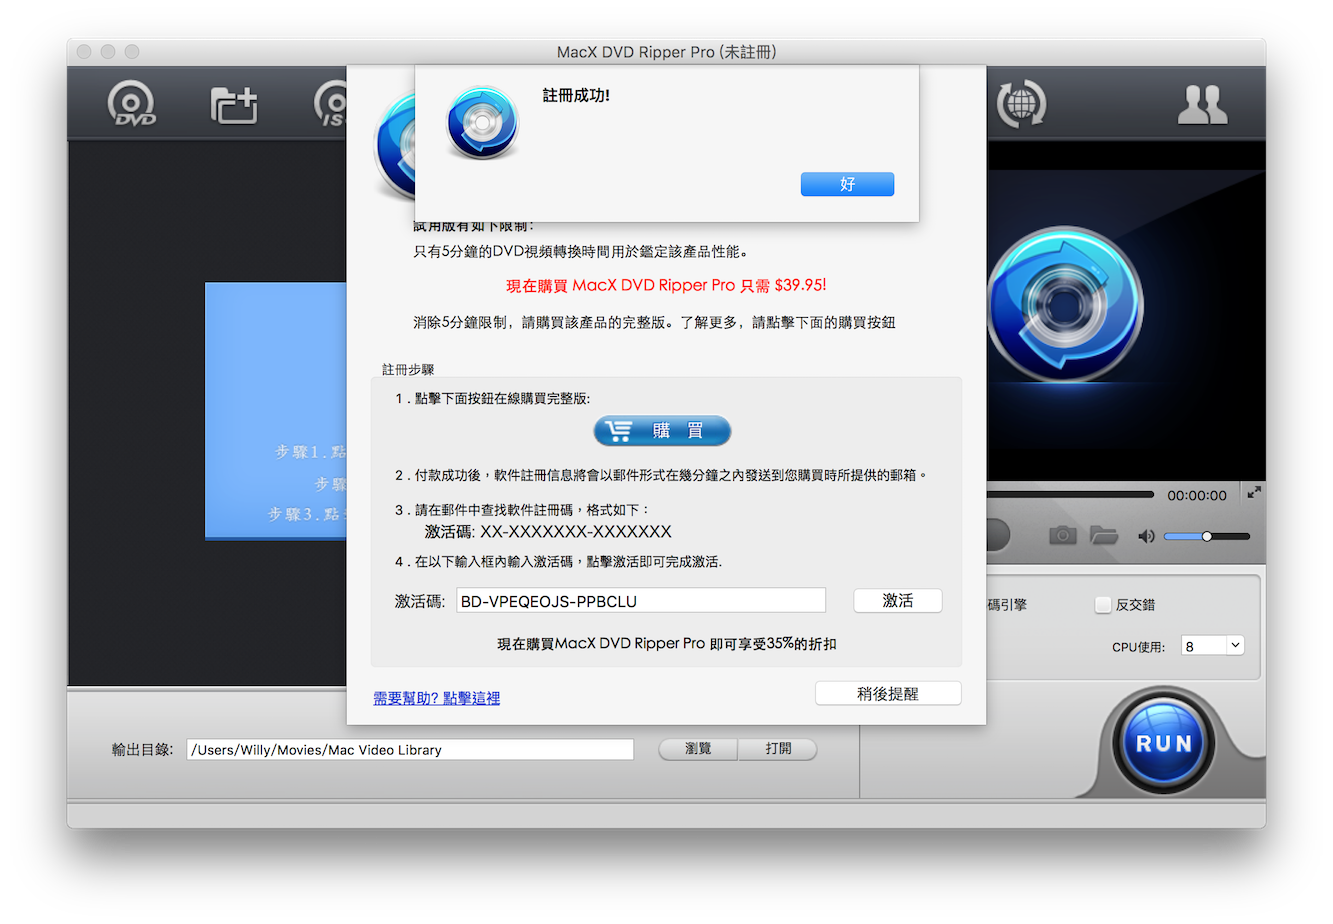Click the 好 button in success dialog
1333x924 pixels.
(x=847, y=184)
